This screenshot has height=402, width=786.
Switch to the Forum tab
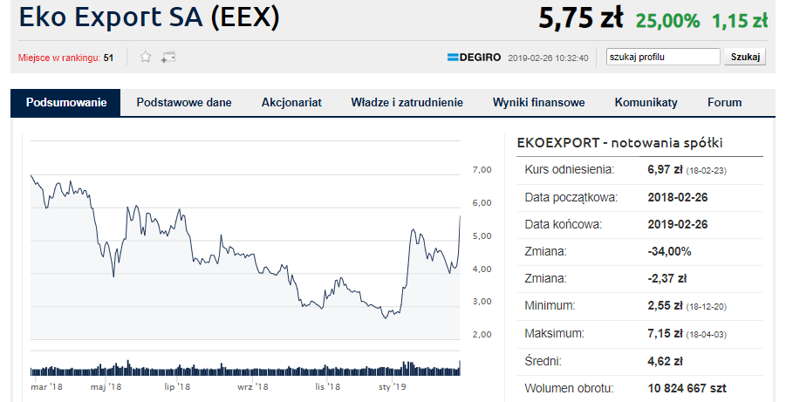[x=724, y=103]
